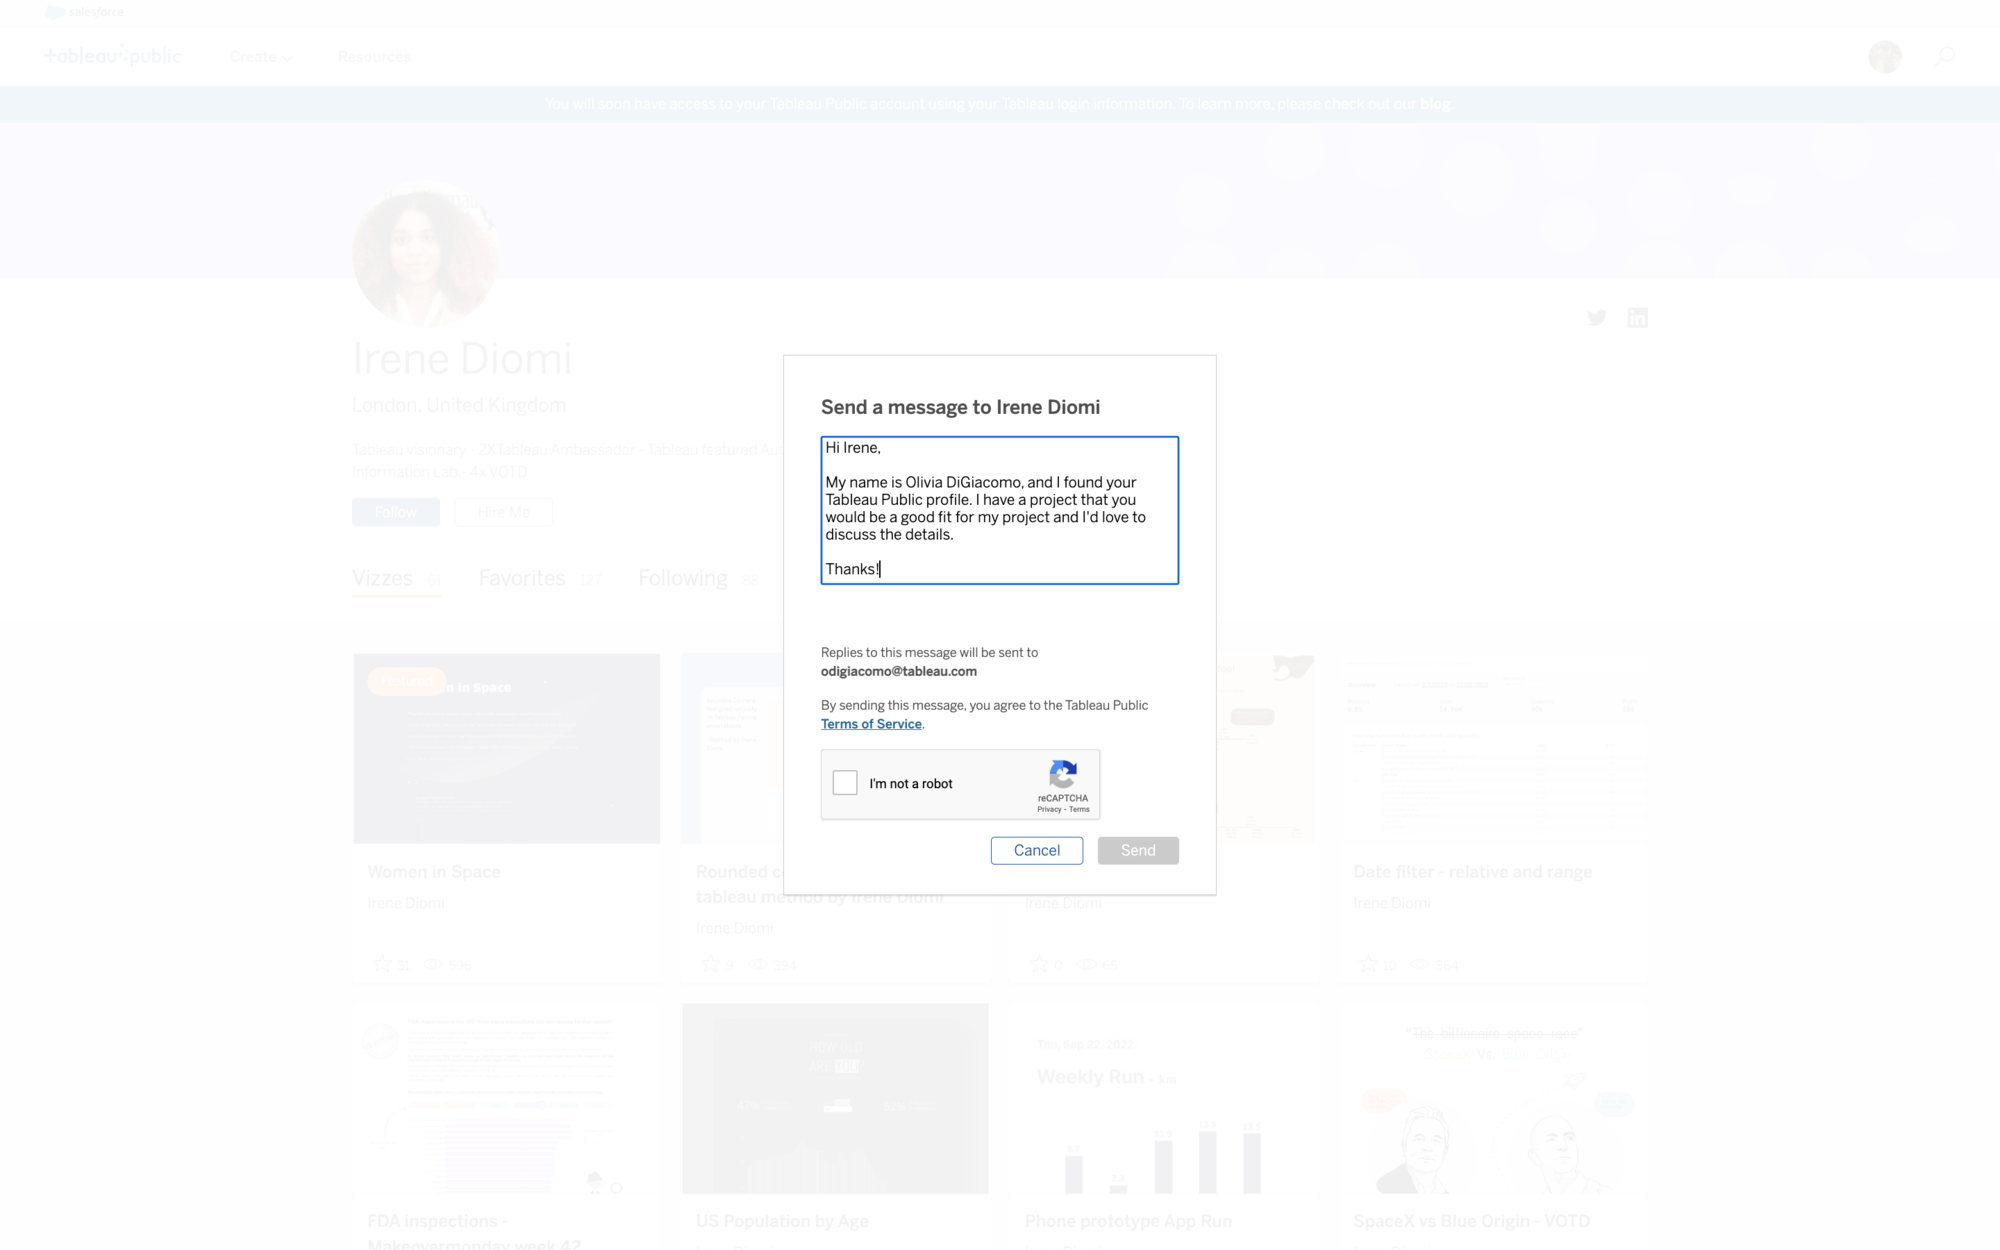The height and width of the screenshot is (1250, 2000).
Task: Click views eye icon on Rounded card
Action: click(x=759, y=964)
